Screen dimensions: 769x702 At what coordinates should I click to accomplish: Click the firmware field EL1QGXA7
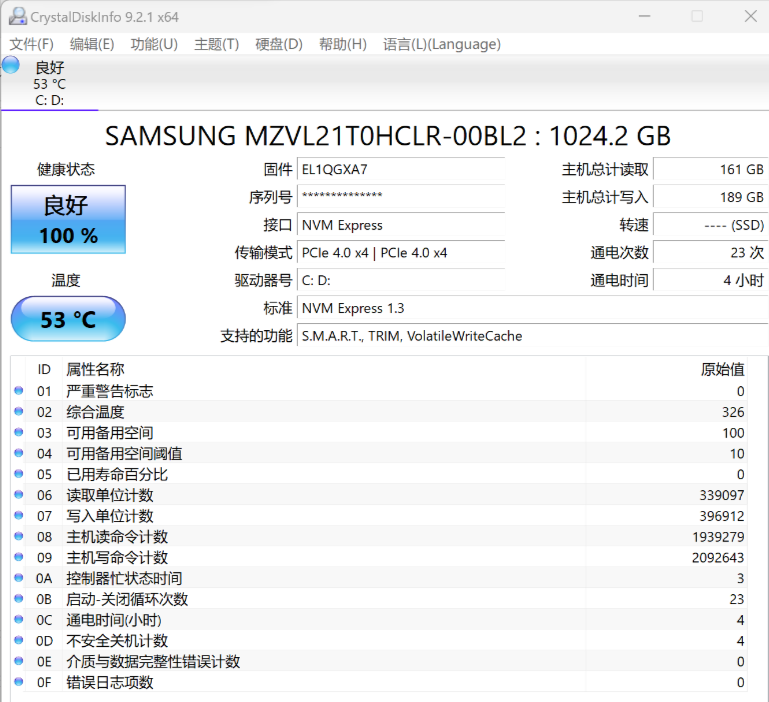tap(401, 170)
